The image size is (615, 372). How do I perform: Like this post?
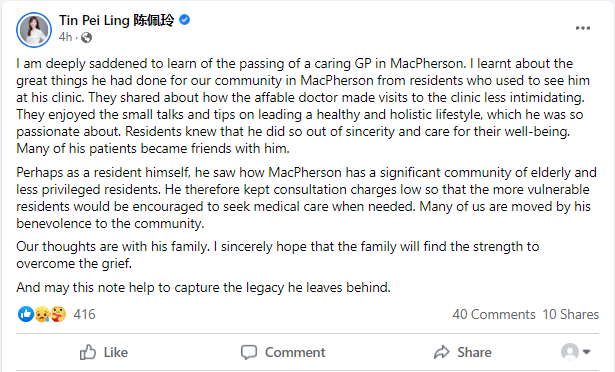[x=104, y=352]
